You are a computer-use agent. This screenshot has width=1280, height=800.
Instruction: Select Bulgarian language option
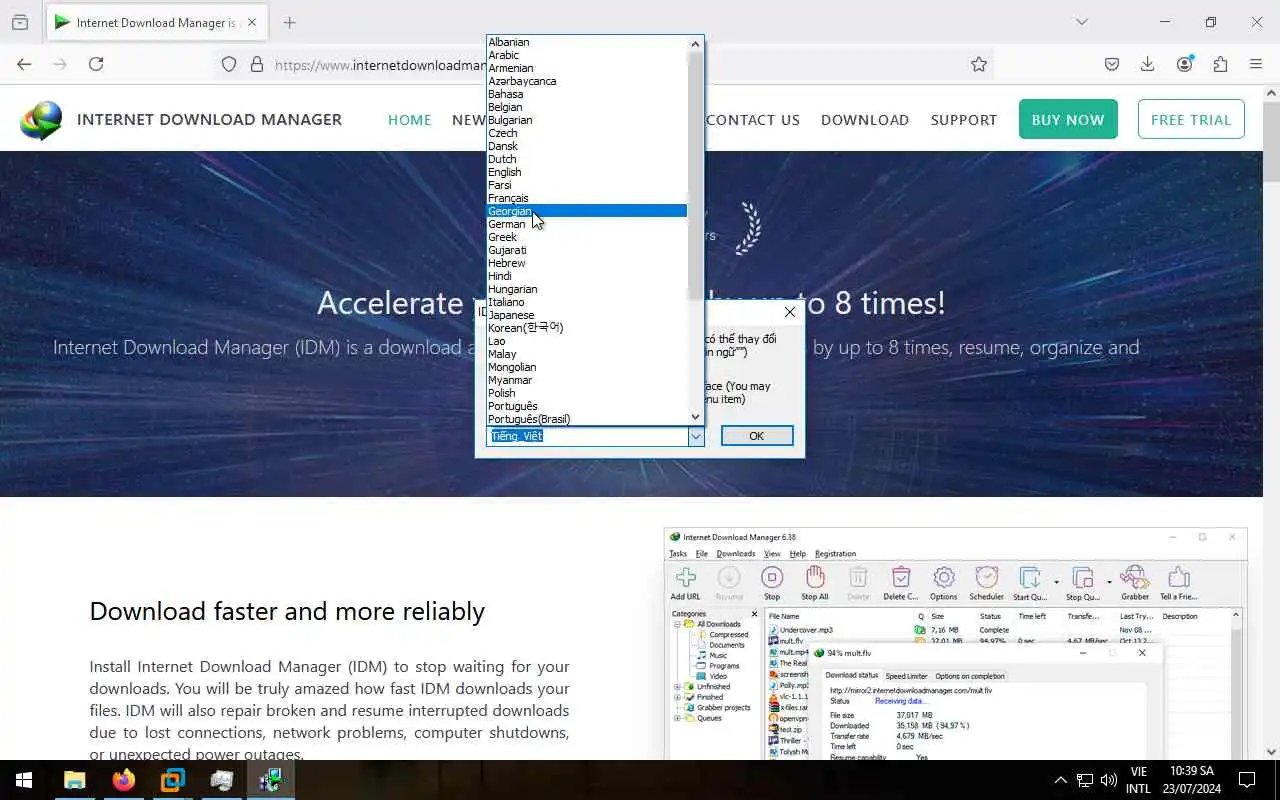pos(587,120)
